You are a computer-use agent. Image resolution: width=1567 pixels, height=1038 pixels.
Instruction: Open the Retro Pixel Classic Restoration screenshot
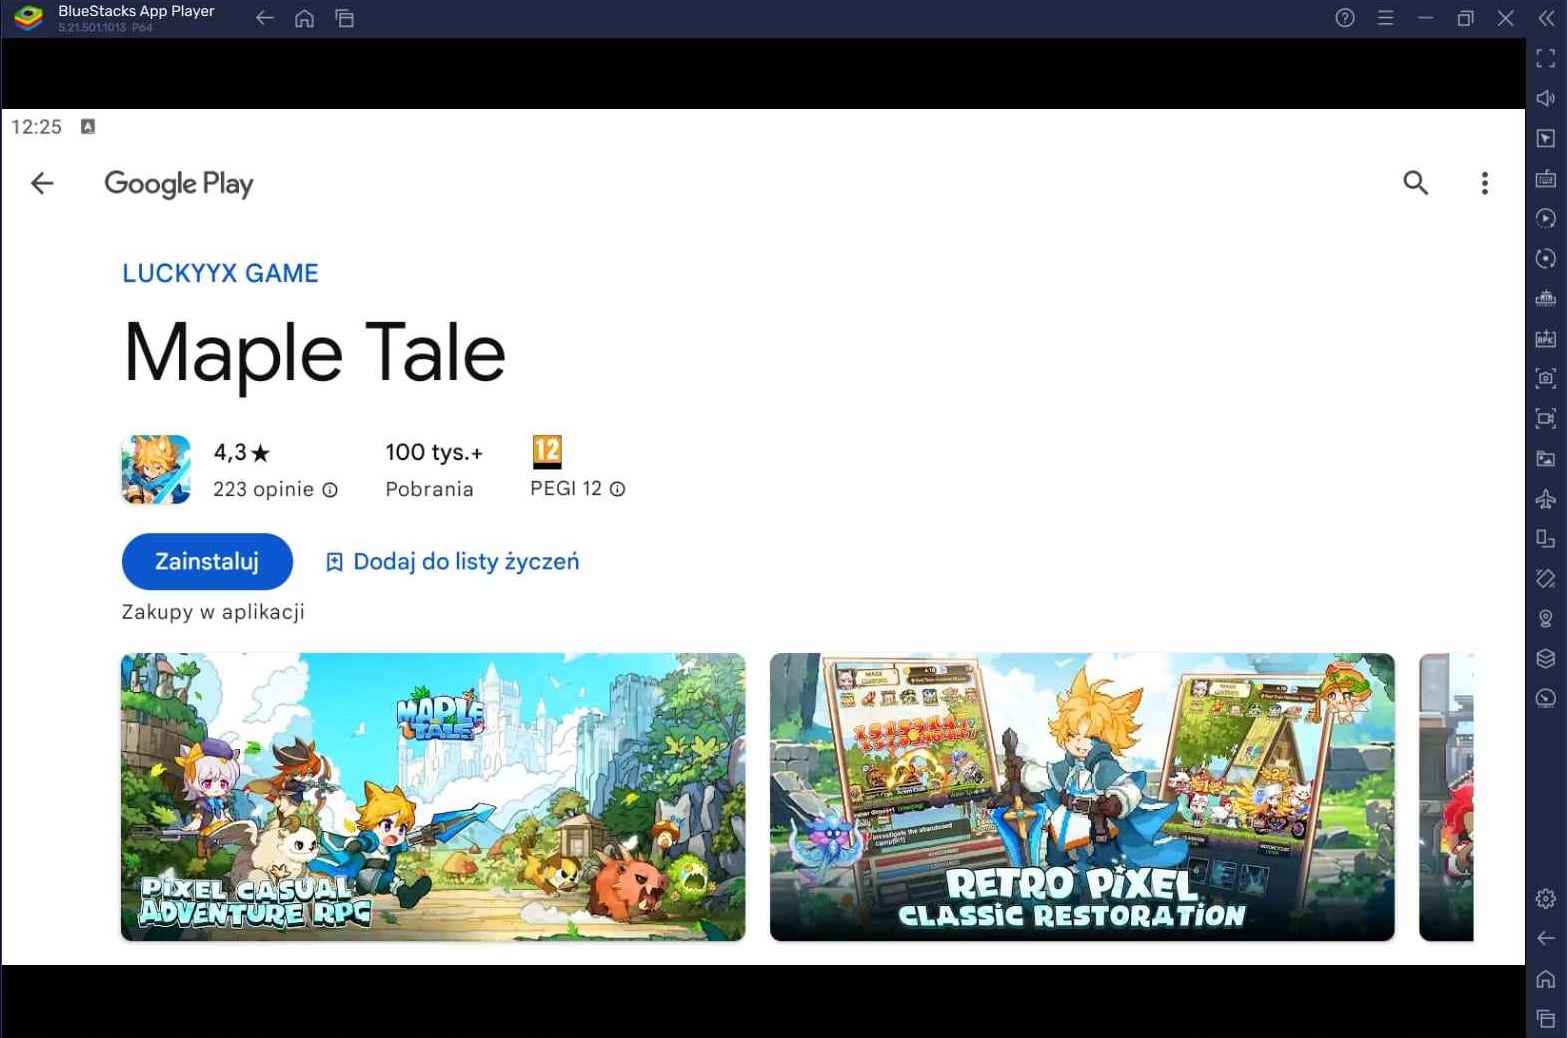pyautogui.click(x=1082, y=797)
